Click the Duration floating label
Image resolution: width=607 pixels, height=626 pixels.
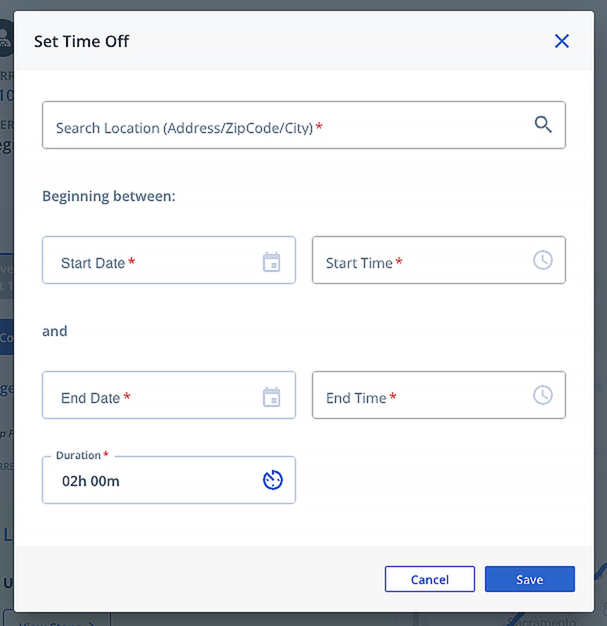(79, 455)
